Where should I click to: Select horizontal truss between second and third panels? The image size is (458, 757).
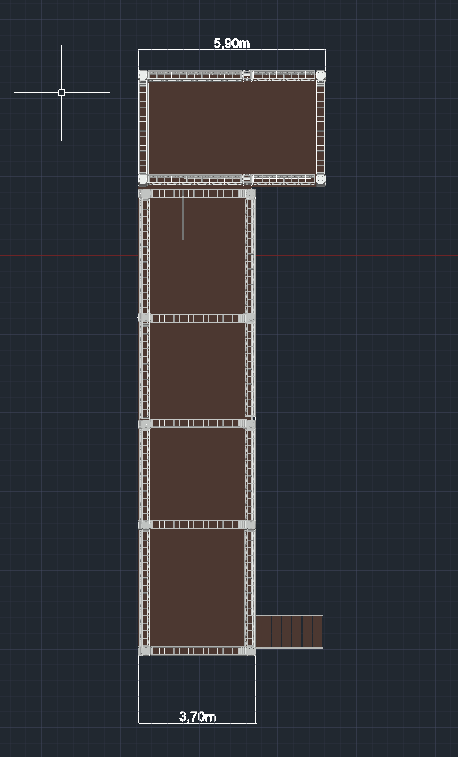click(197, 423)
